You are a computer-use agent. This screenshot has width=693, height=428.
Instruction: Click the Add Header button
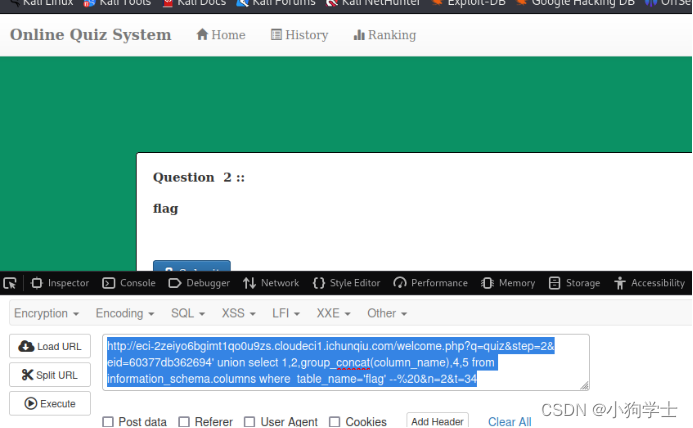[437, 421]
